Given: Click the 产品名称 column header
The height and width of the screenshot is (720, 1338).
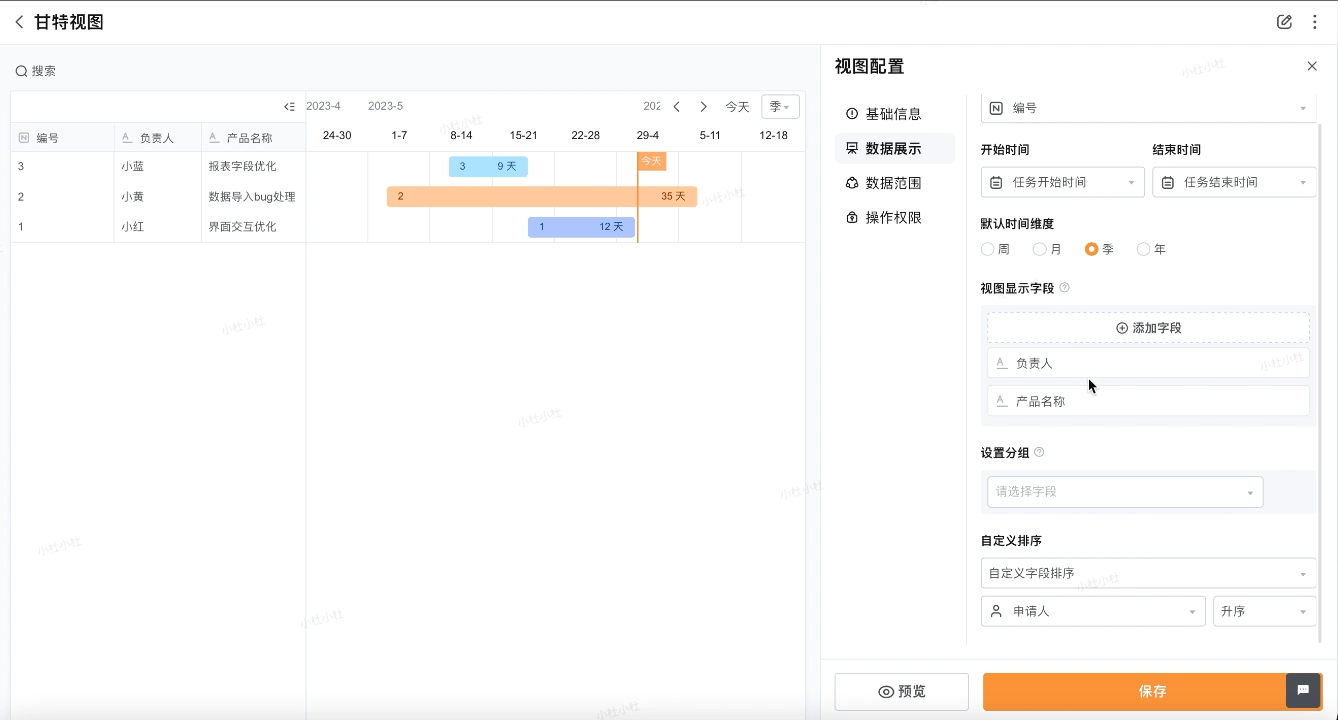Looking at the screenshot, I should [x=254, y=138].
